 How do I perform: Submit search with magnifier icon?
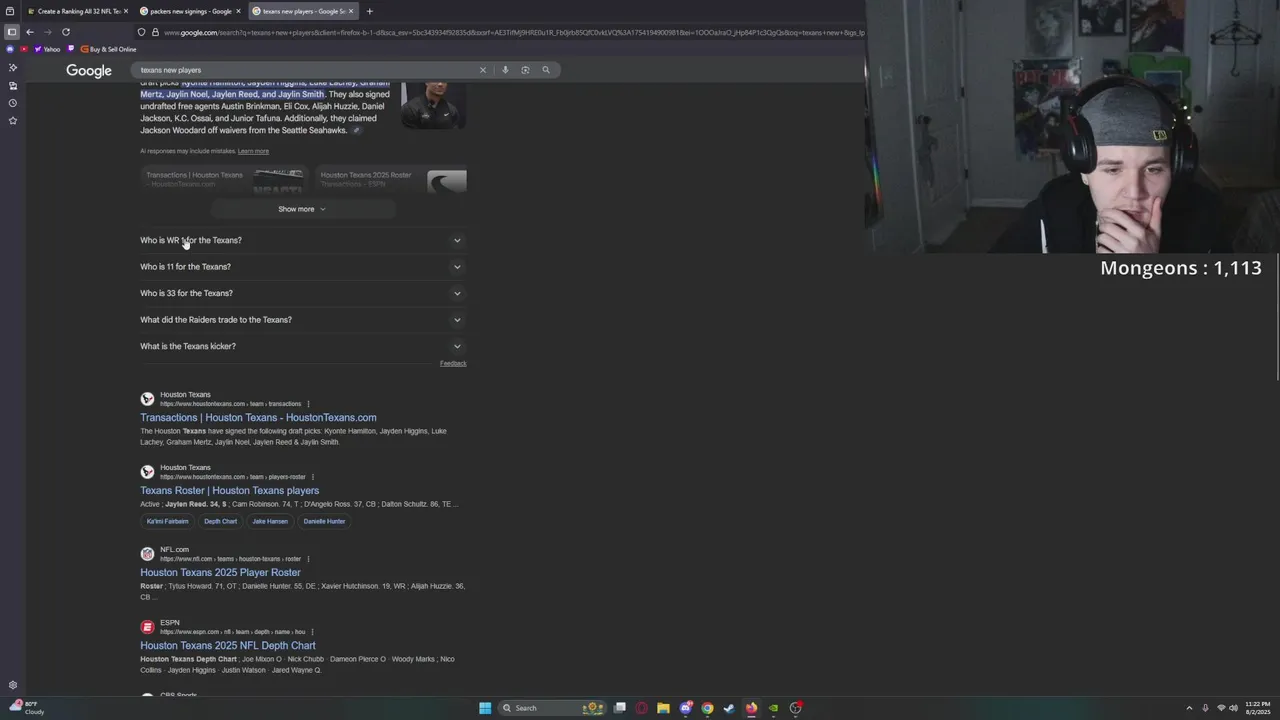coord(546,70)
